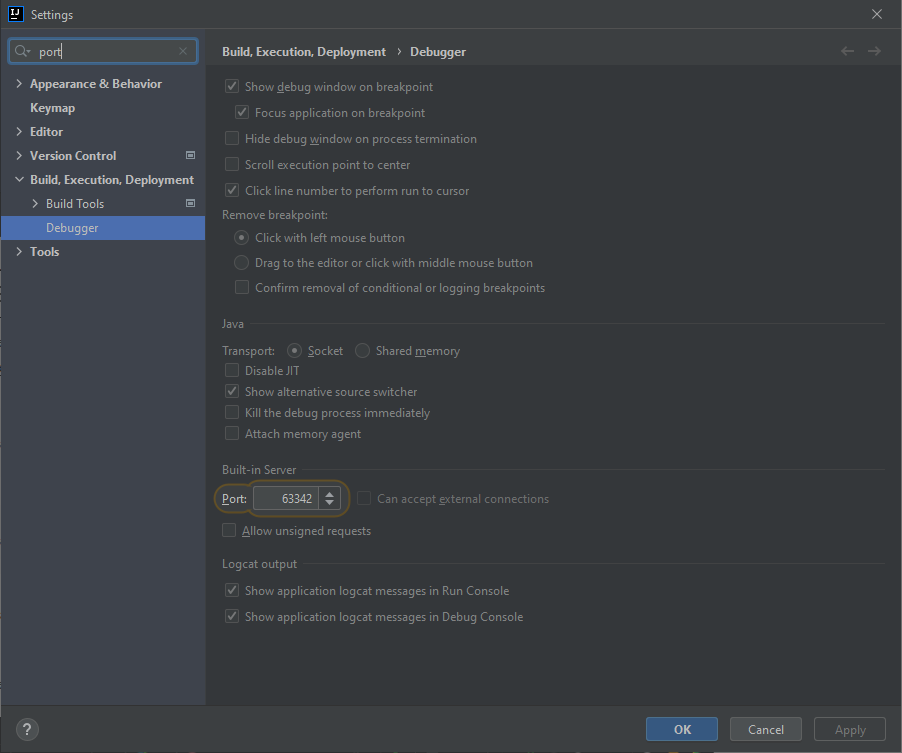Click the IntelliJ logo in the title bar

coord(15,15)
